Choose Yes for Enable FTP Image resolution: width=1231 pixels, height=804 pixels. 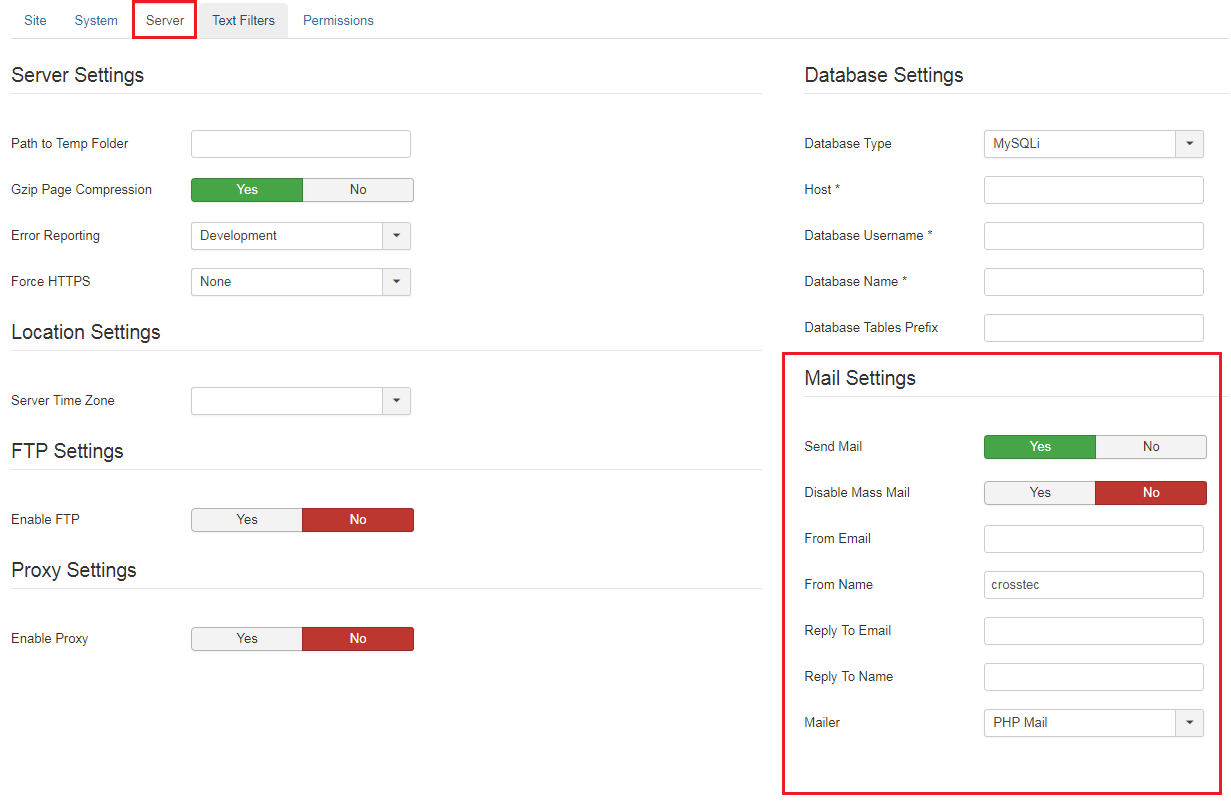[x=247, y=520]
